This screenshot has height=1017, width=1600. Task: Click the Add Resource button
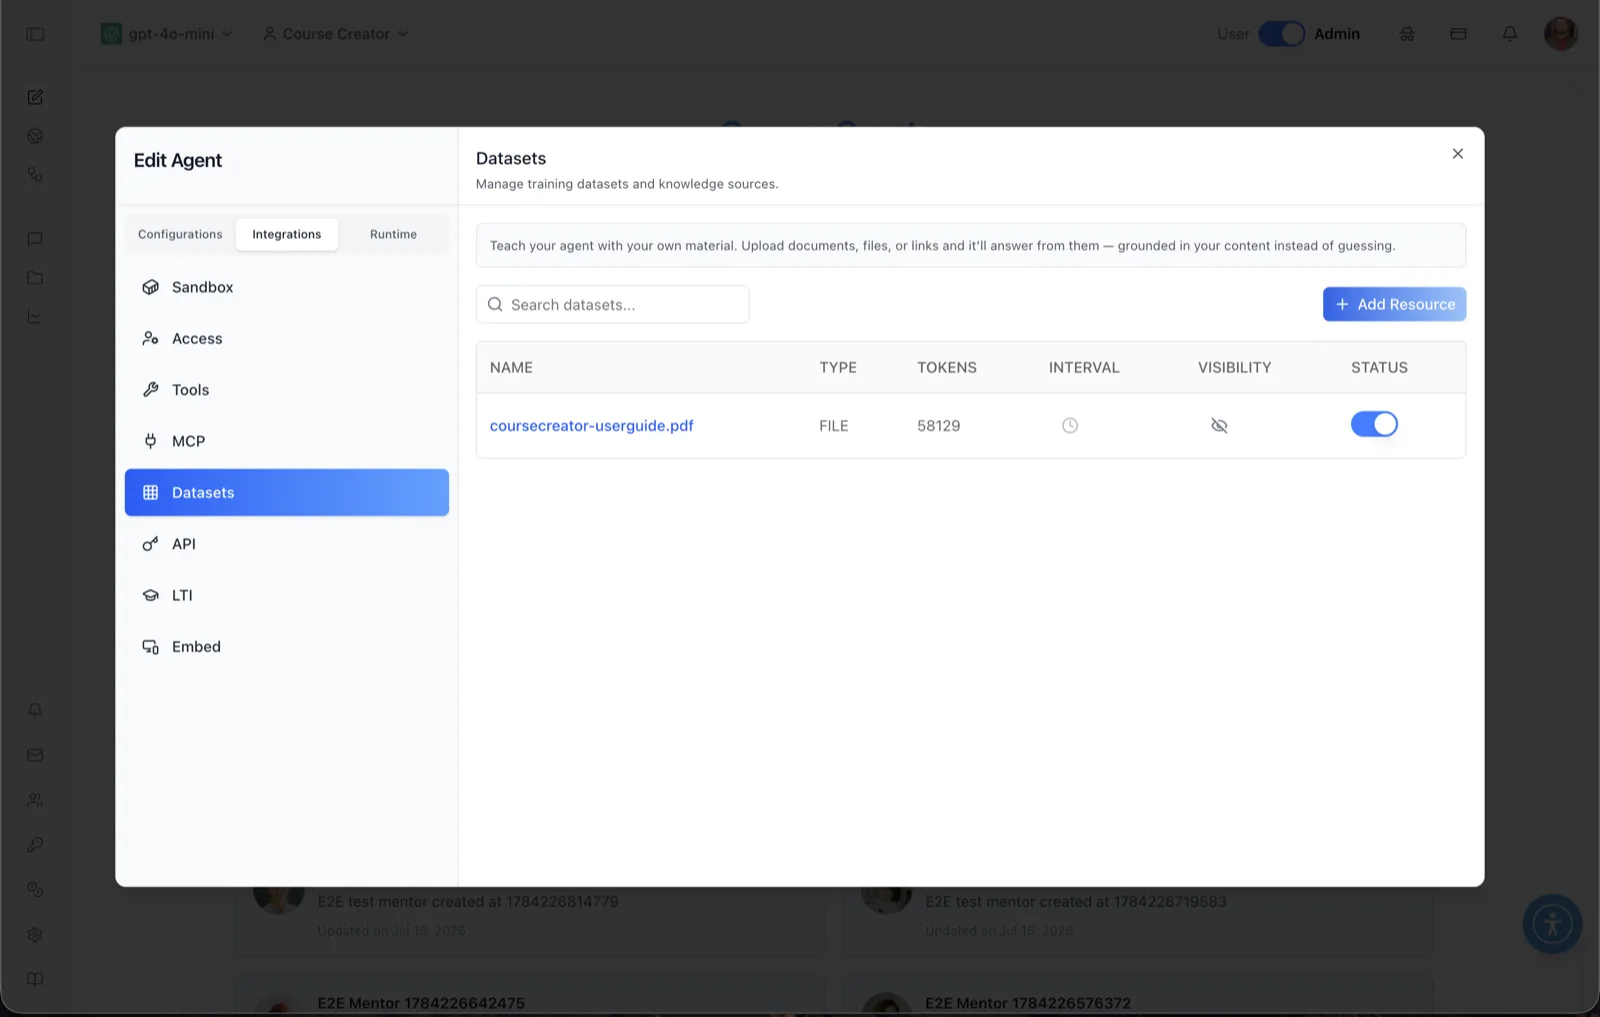[1394, 304]
